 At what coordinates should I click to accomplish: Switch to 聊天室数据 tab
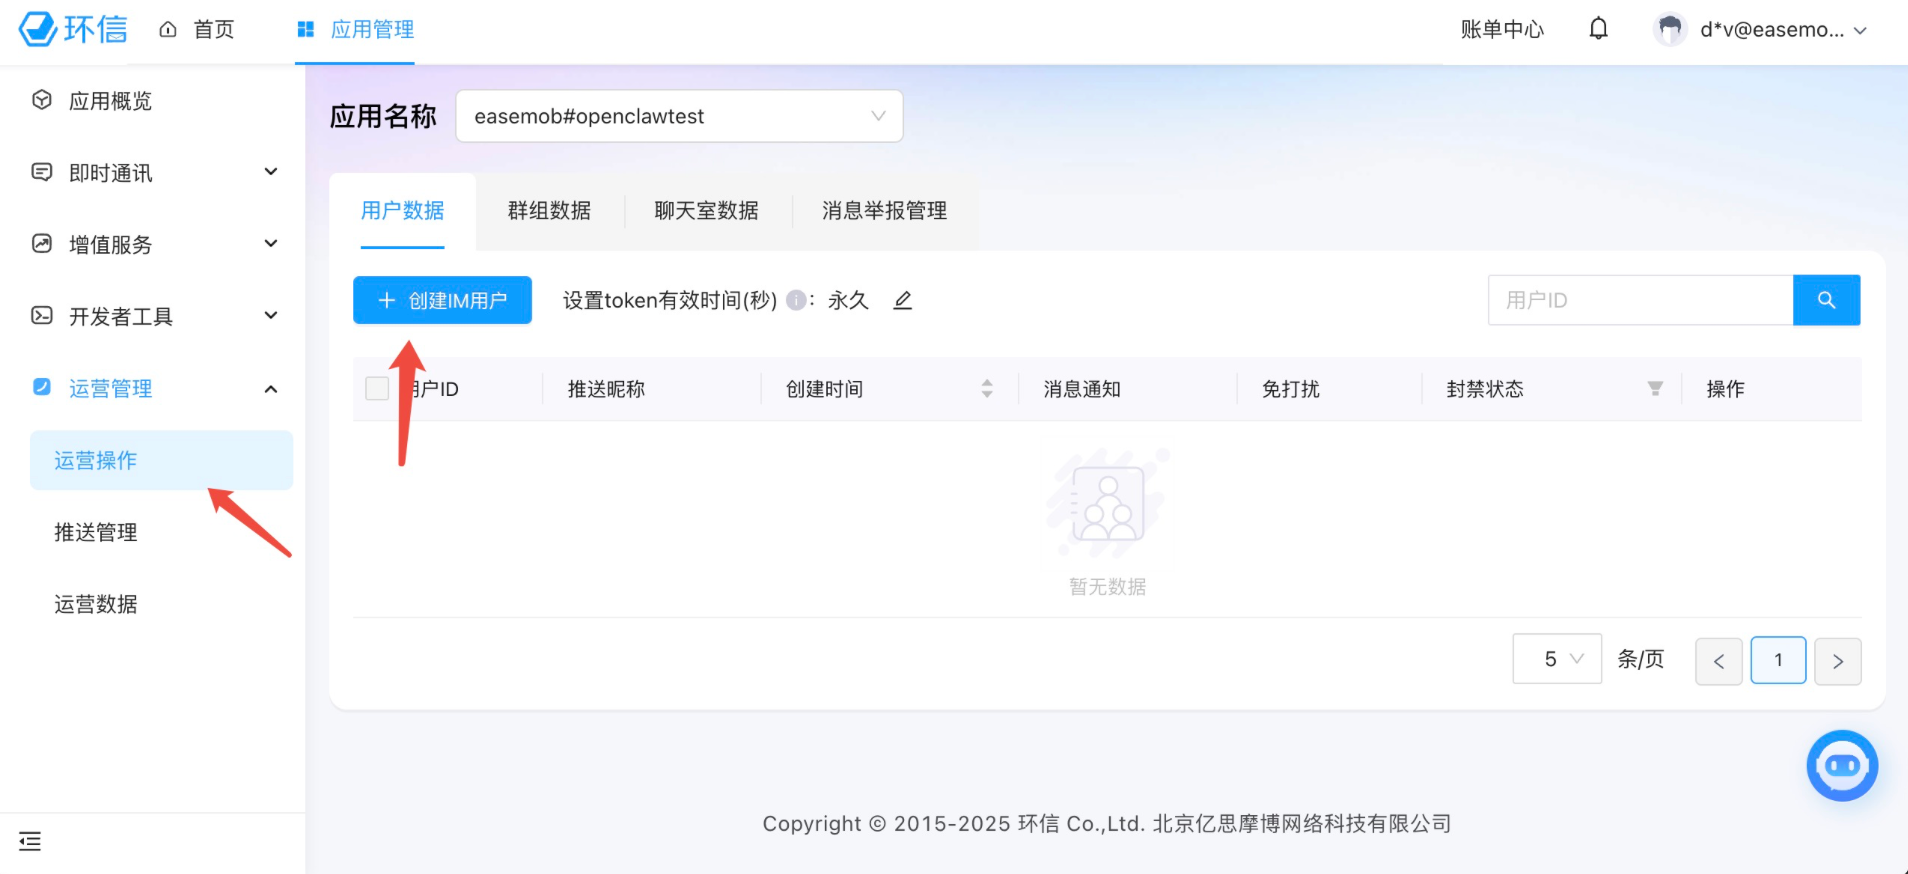coord(706,211)
